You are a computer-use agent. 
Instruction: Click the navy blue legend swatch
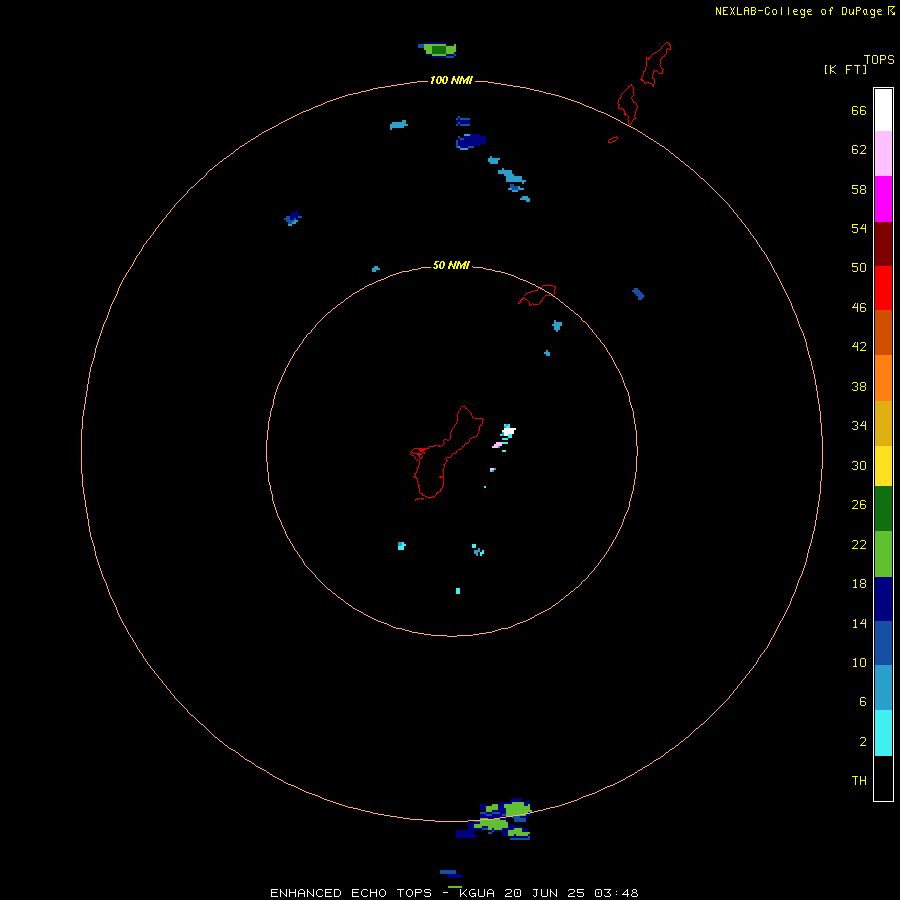coord(883,599)
